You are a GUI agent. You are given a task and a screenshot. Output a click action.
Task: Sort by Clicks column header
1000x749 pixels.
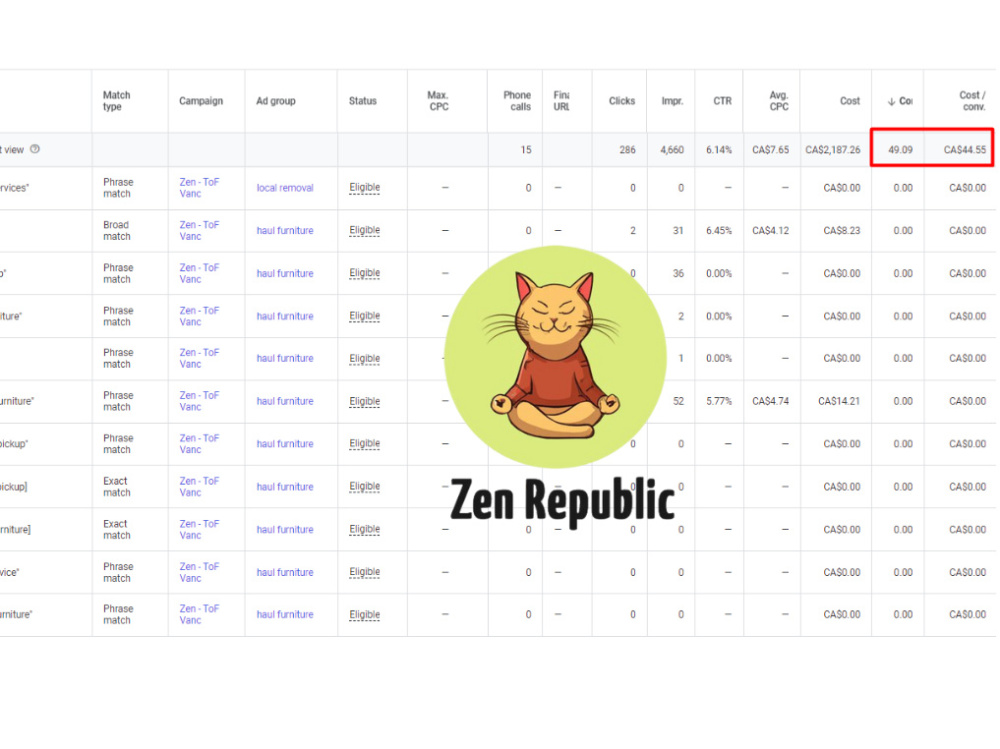click(622, 101)
